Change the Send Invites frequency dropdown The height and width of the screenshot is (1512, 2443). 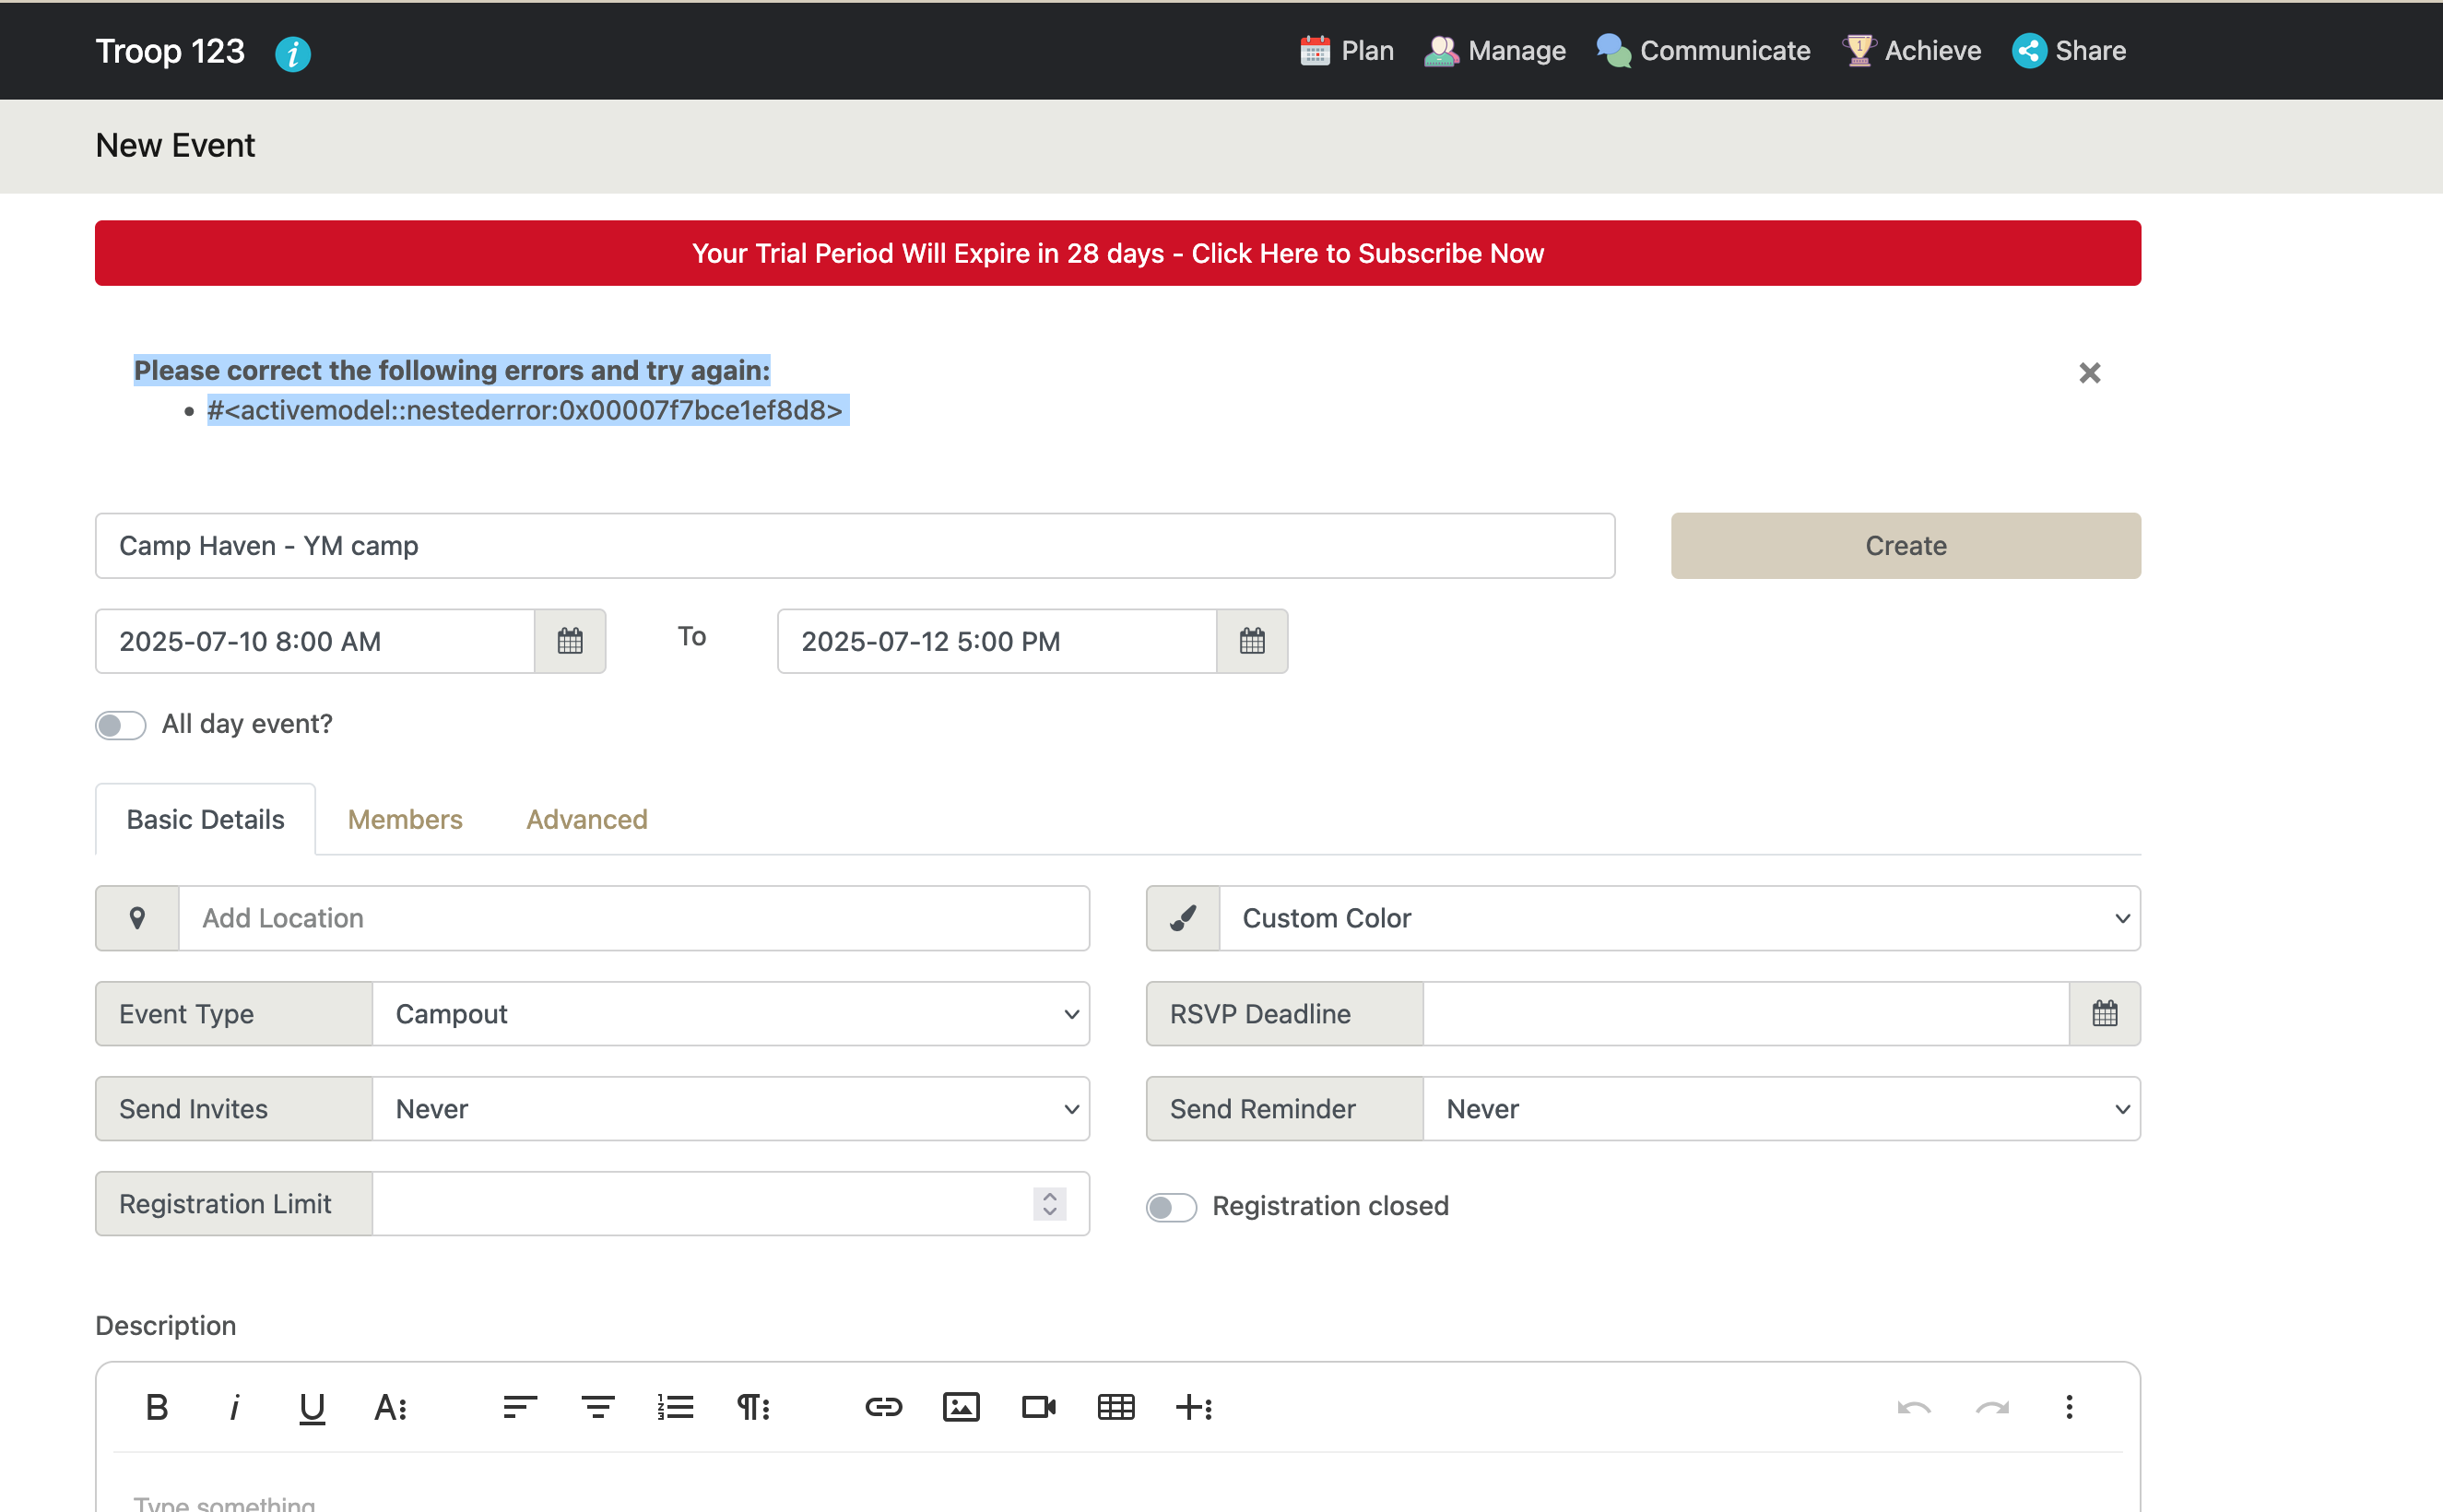(x=730, y=1108)
